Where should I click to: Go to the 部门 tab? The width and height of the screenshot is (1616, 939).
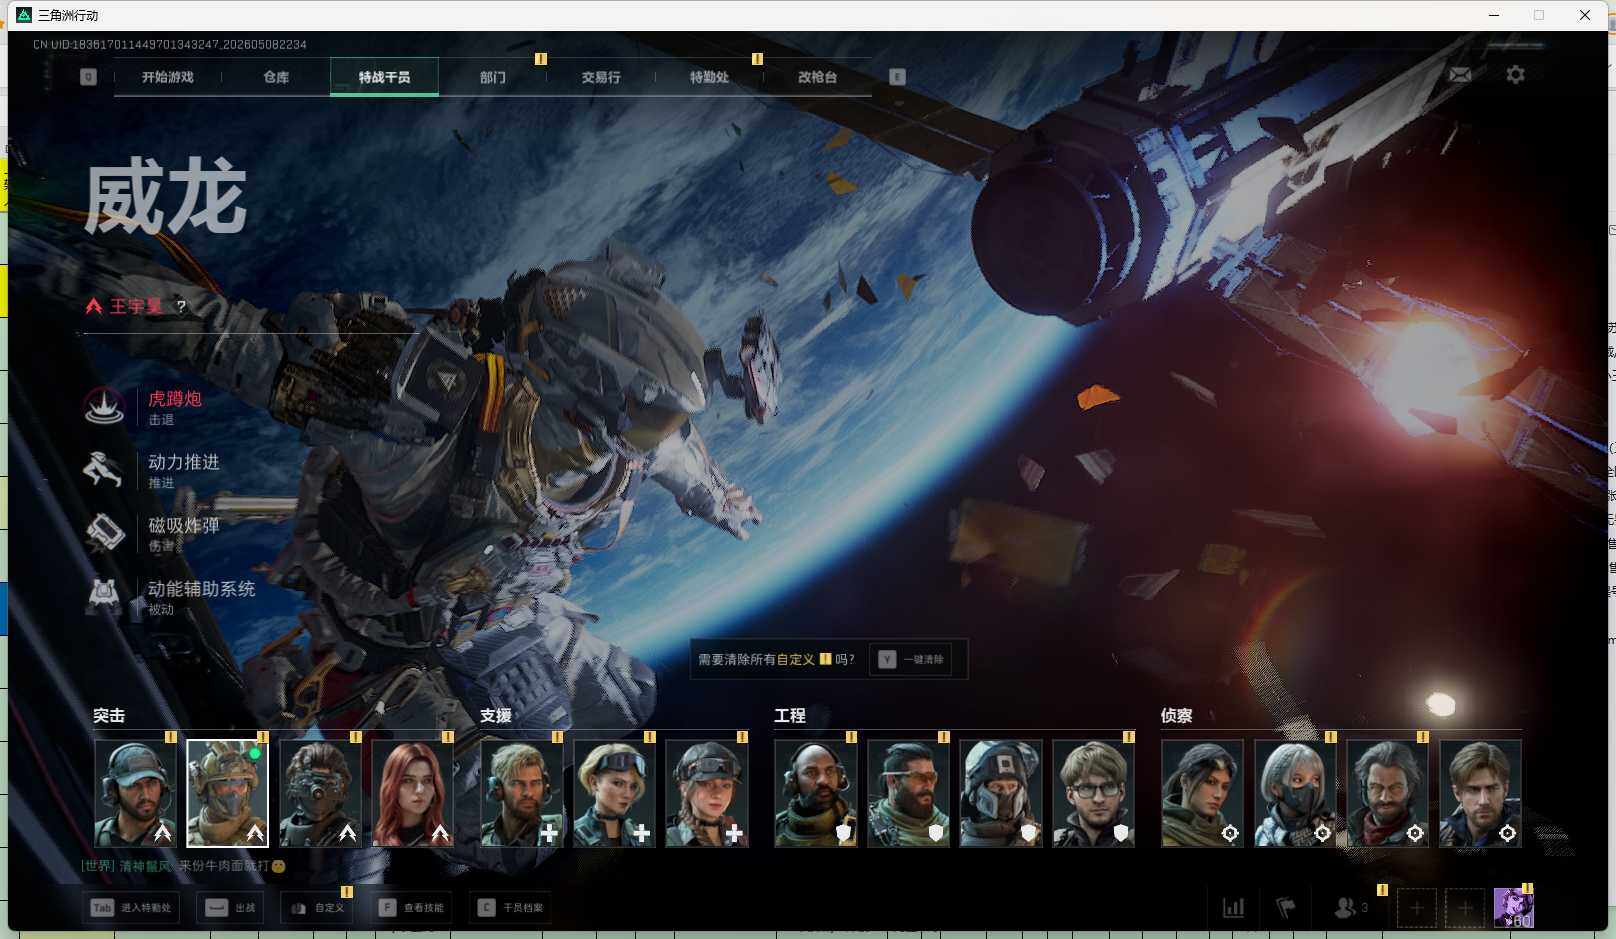point(492,77)
